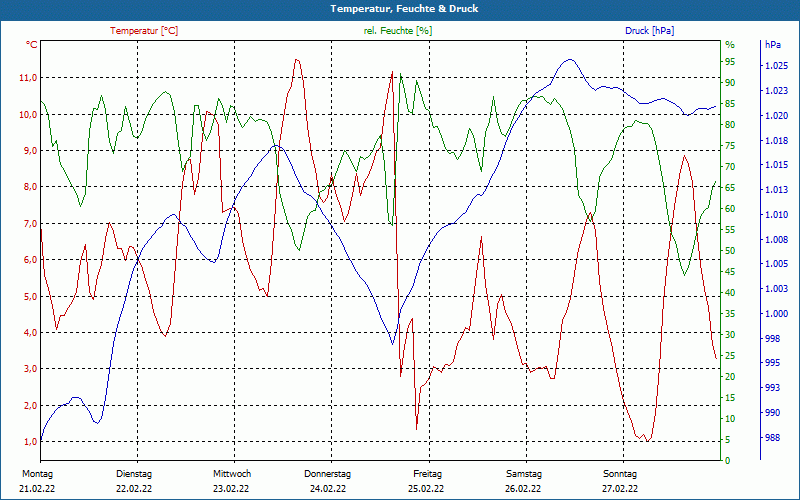The width and height of the screenshot is (800, 500).
Task: Click "95" on the green humidity axis
Action: coord(730,62)
